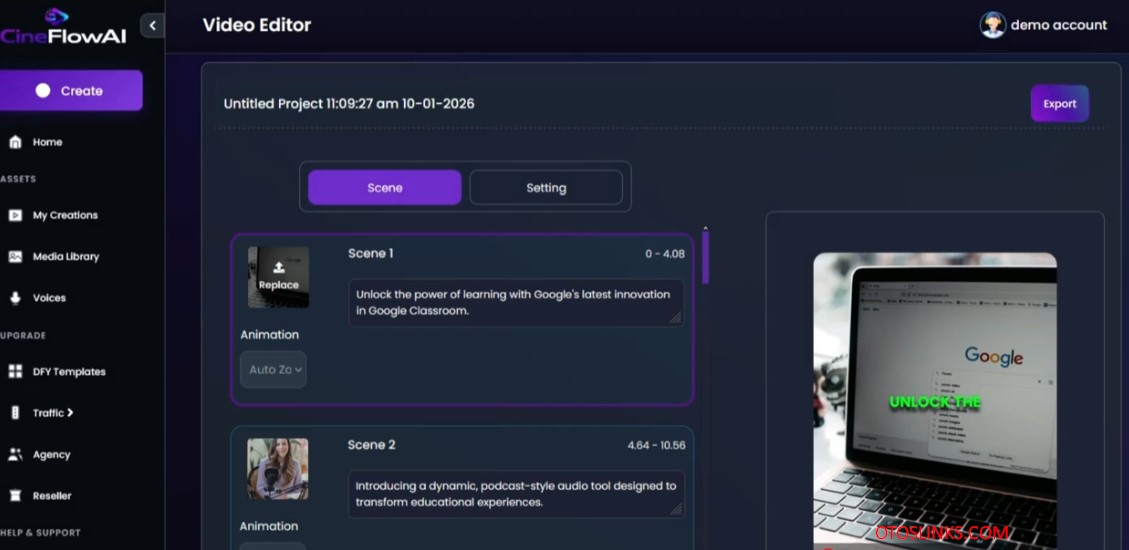Click the DFY Templates grid icon
This screenshot has height=550, width=1129.
pos(15,371)
